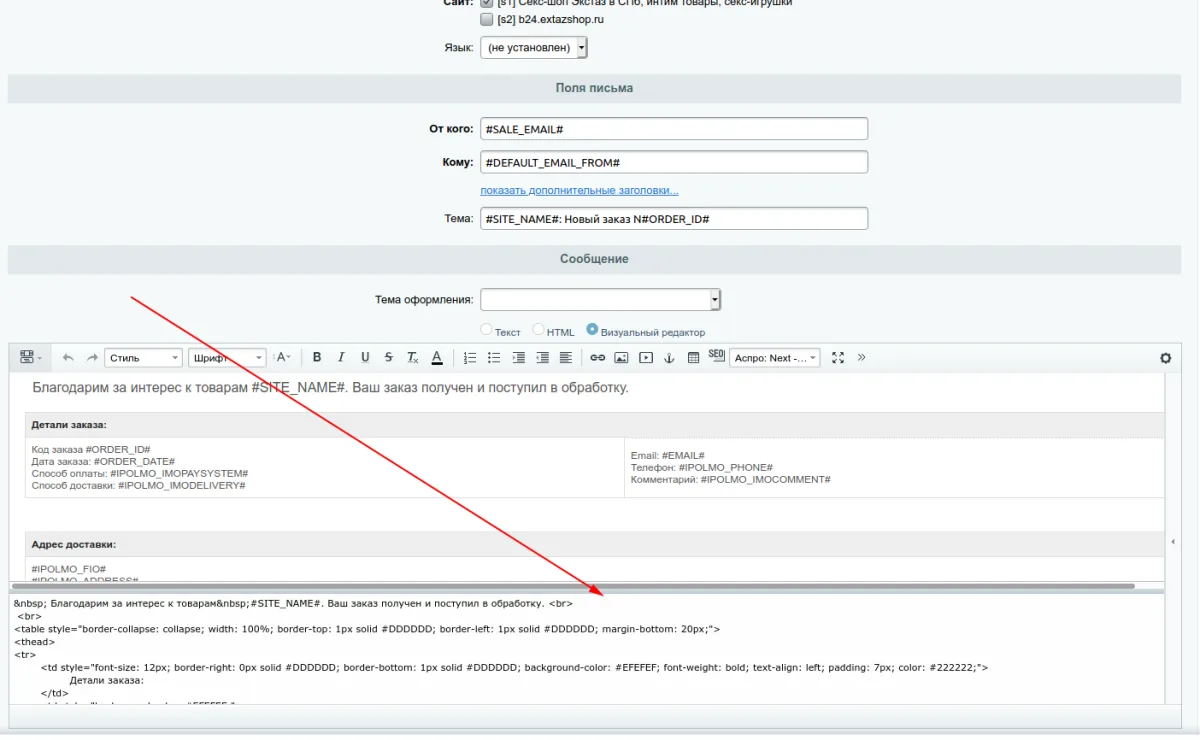
Task: Insert an image into the message
Action: pos(621,358)
